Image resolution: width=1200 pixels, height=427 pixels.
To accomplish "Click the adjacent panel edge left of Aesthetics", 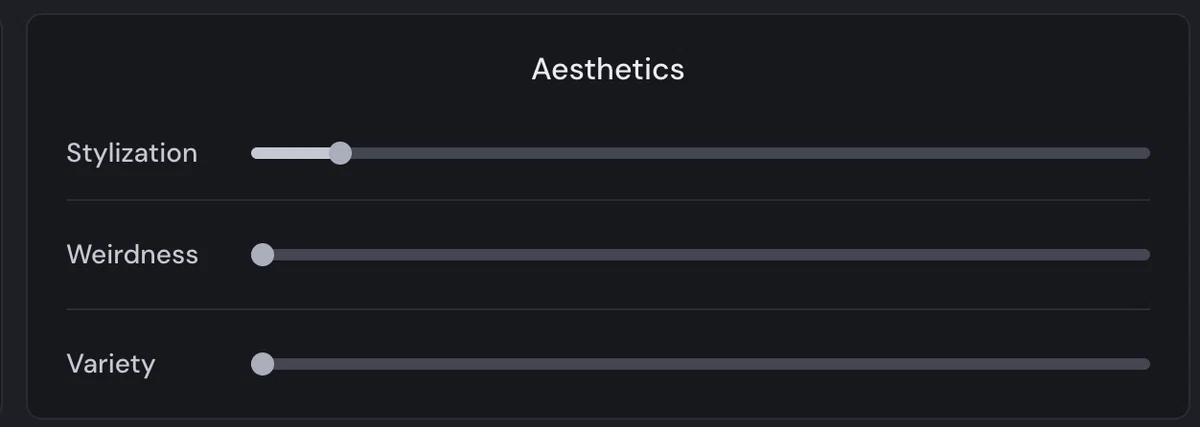I will (4, 215).
